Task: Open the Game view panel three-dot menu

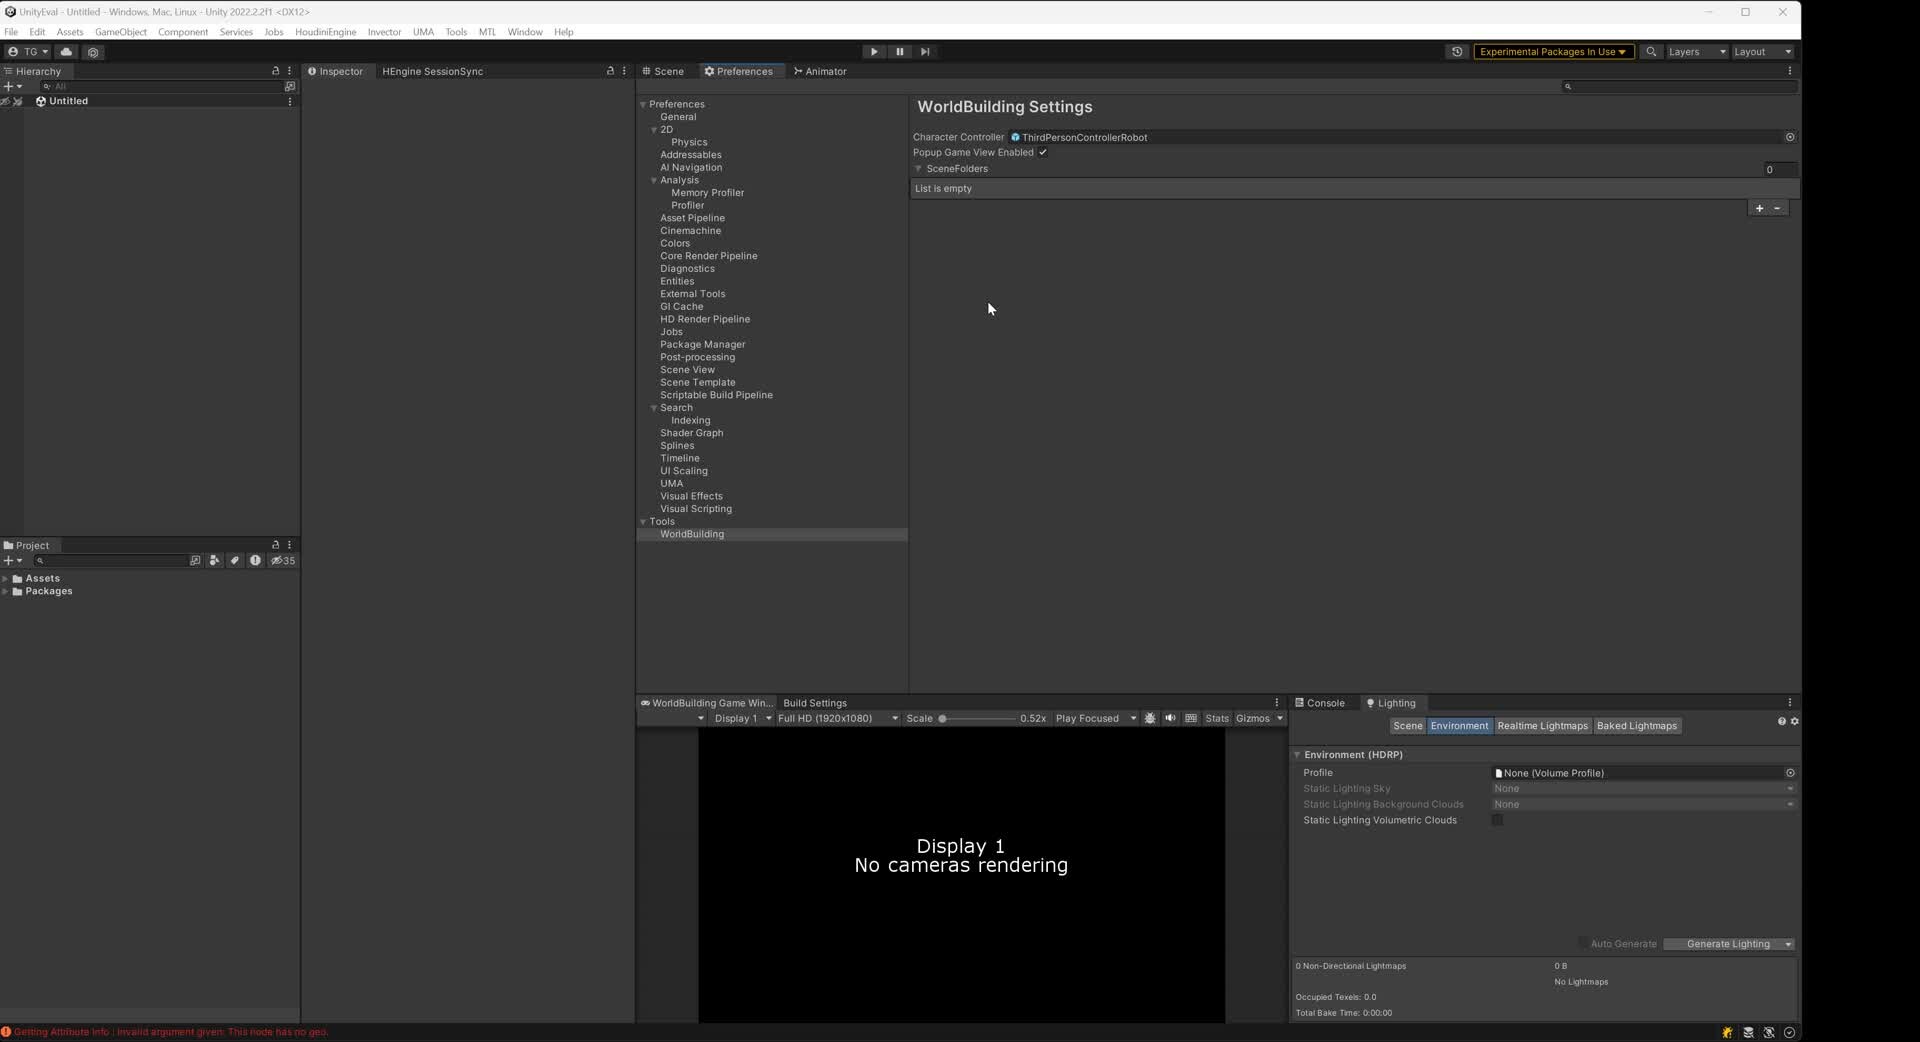Action: coord(1276,703)
